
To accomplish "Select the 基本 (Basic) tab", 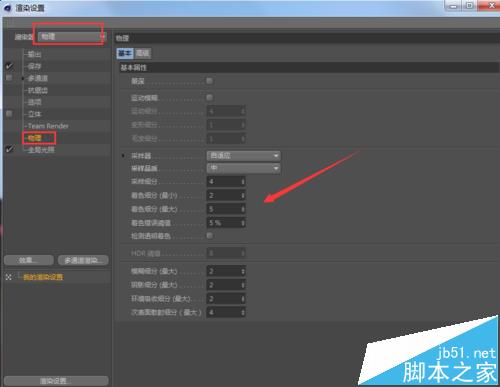I will coord(125,53).
